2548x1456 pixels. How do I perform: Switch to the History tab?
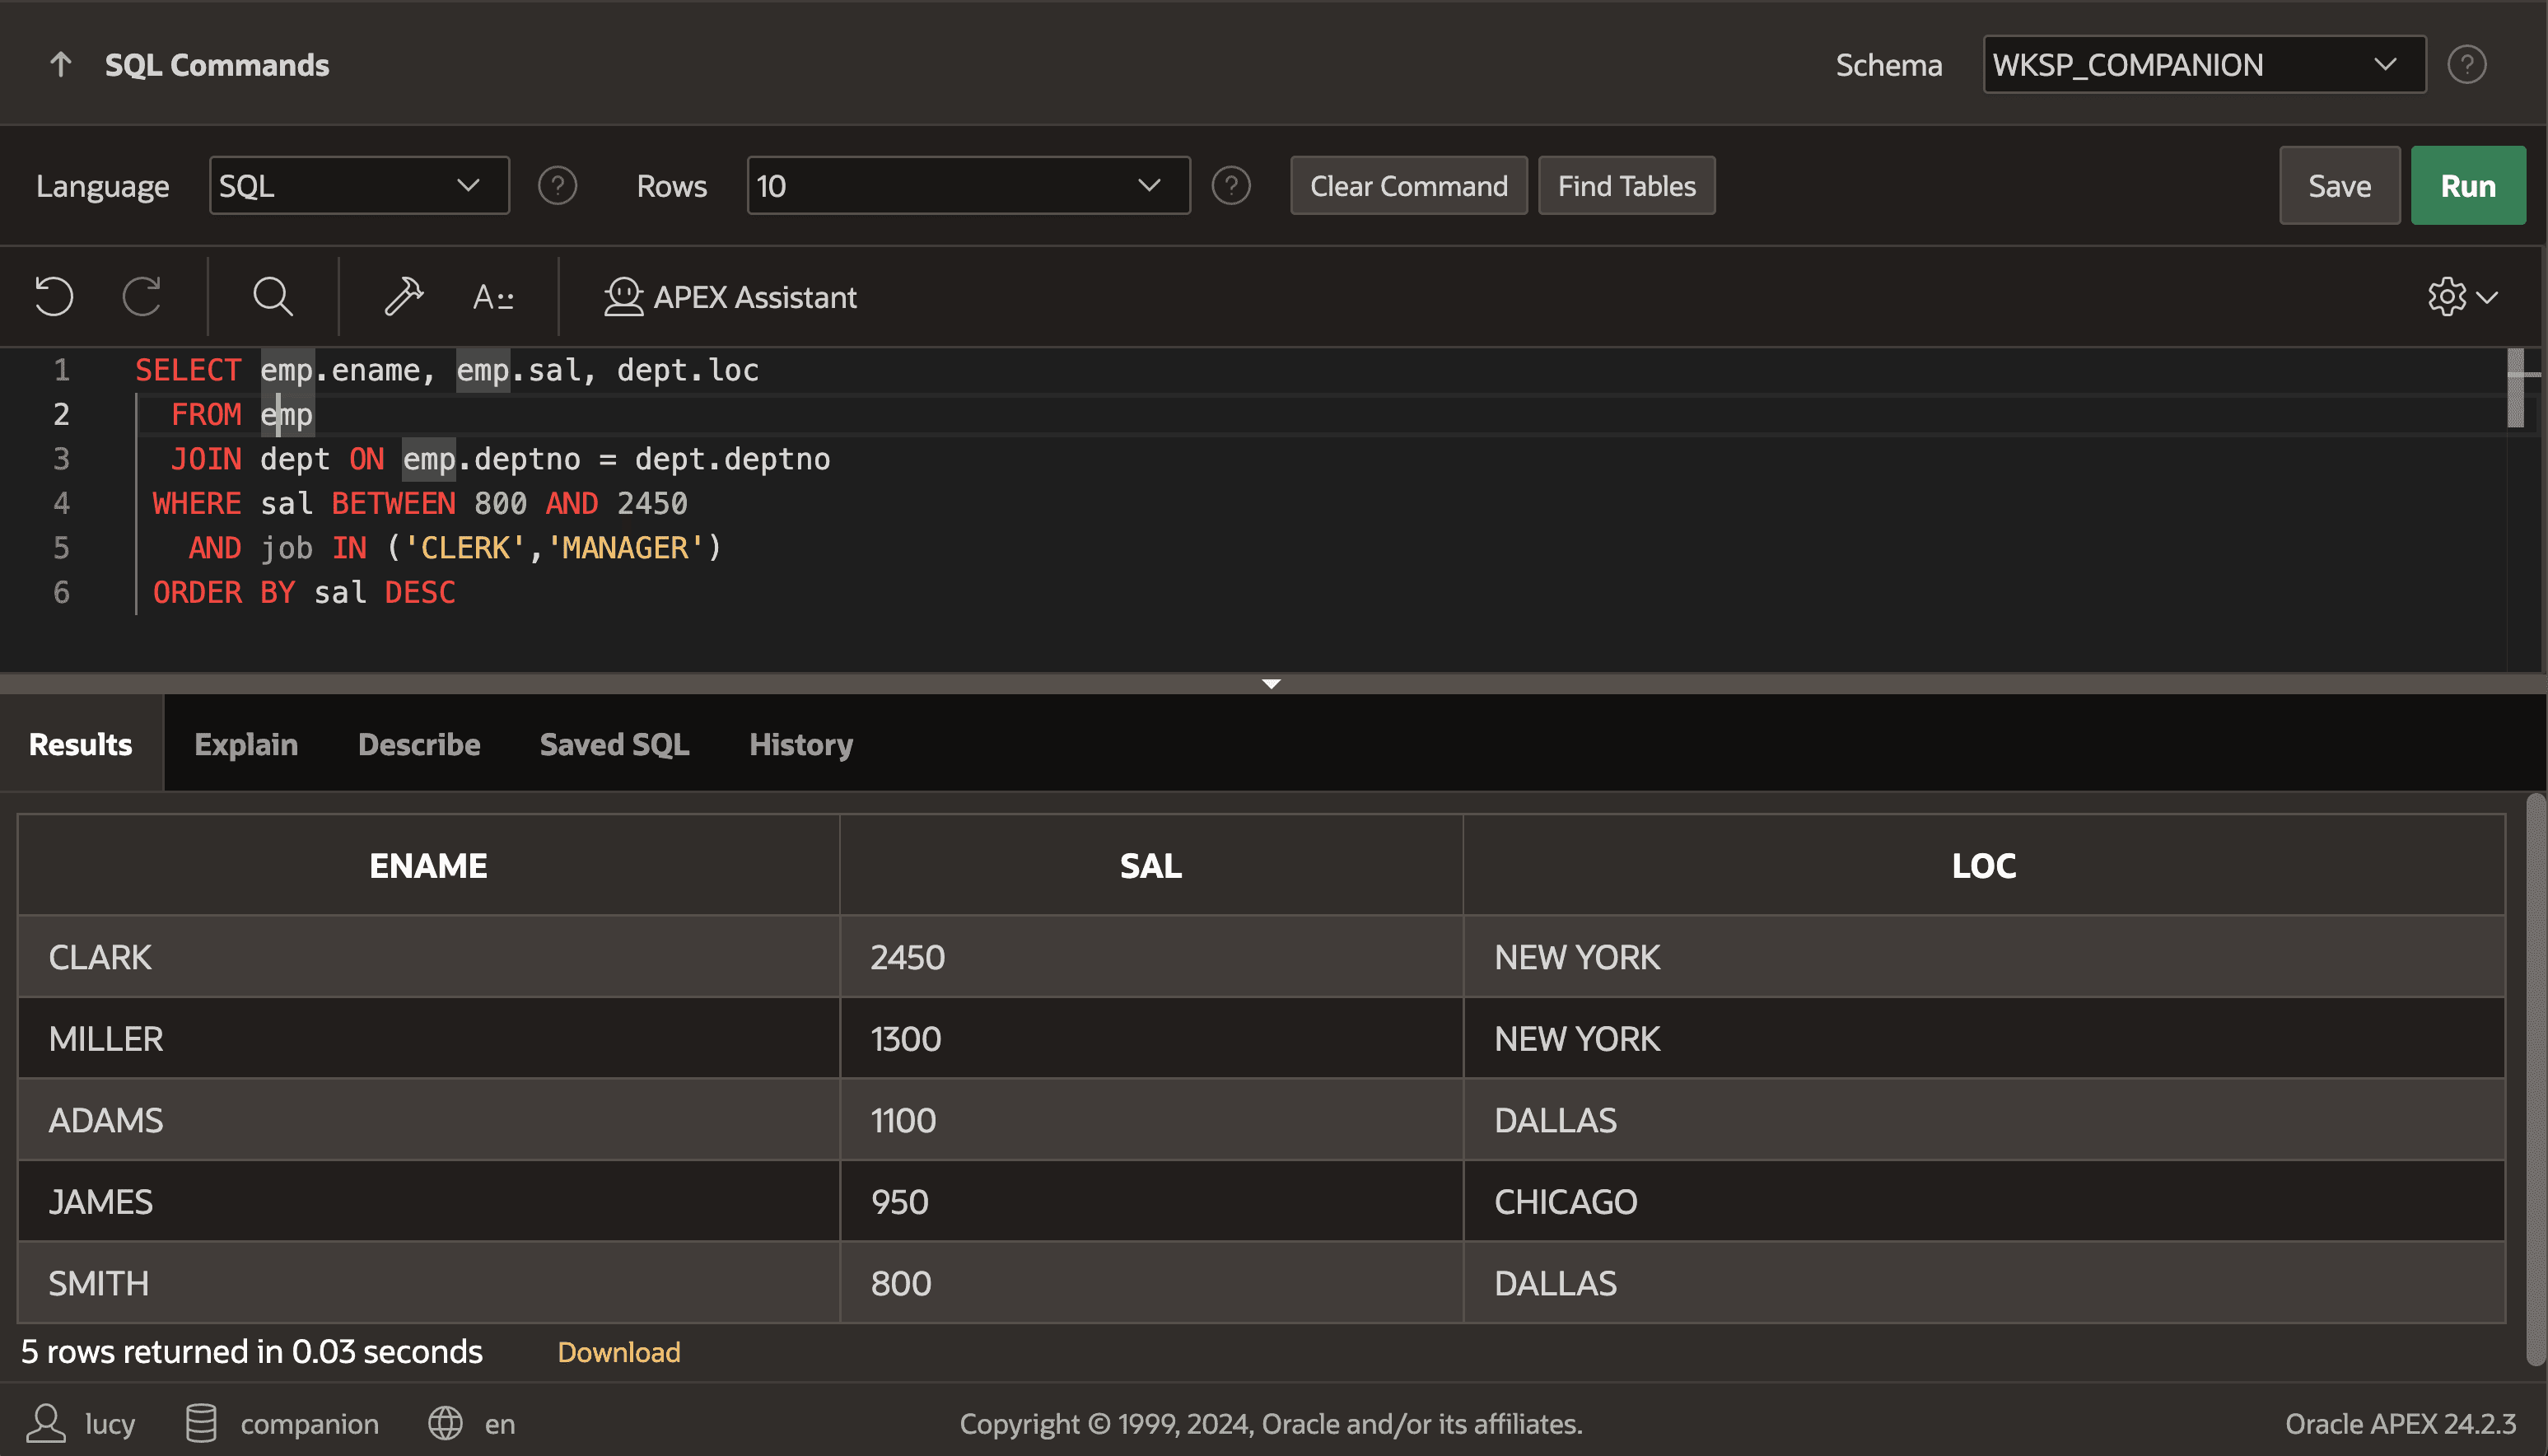click(x=801, y=744)
